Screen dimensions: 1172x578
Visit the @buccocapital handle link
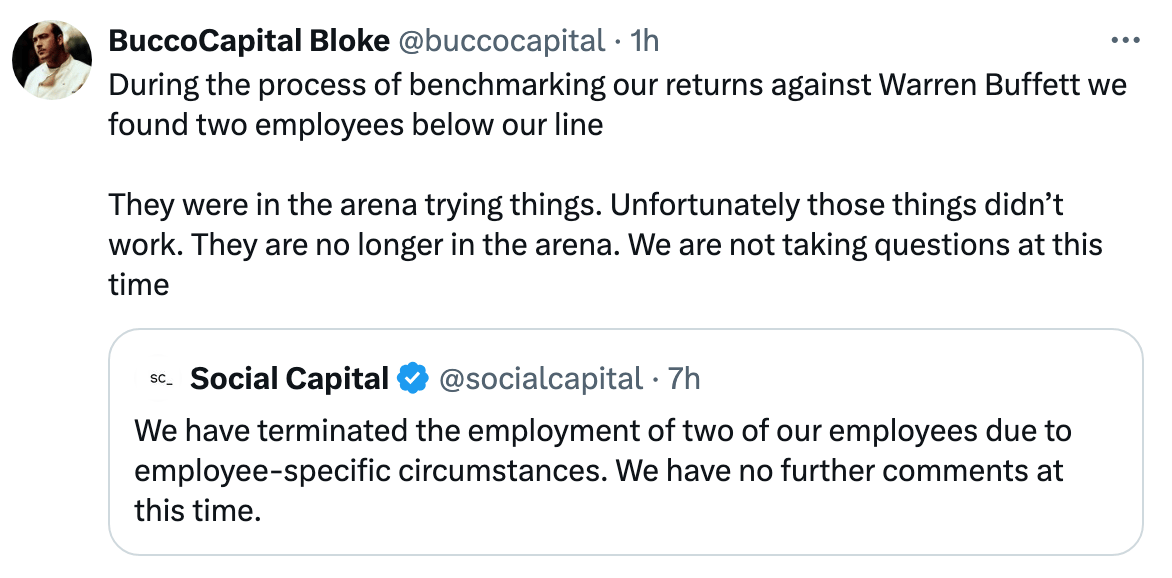[502, 40]
